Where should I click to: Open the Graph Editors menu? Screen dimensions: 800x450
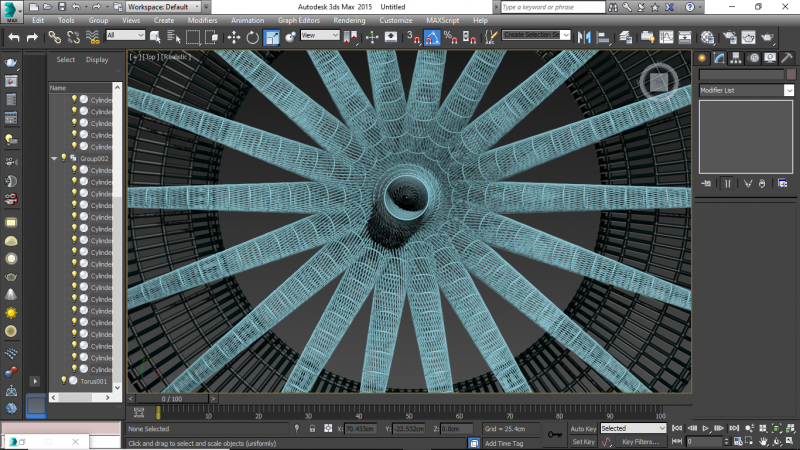tap(298, 20)
